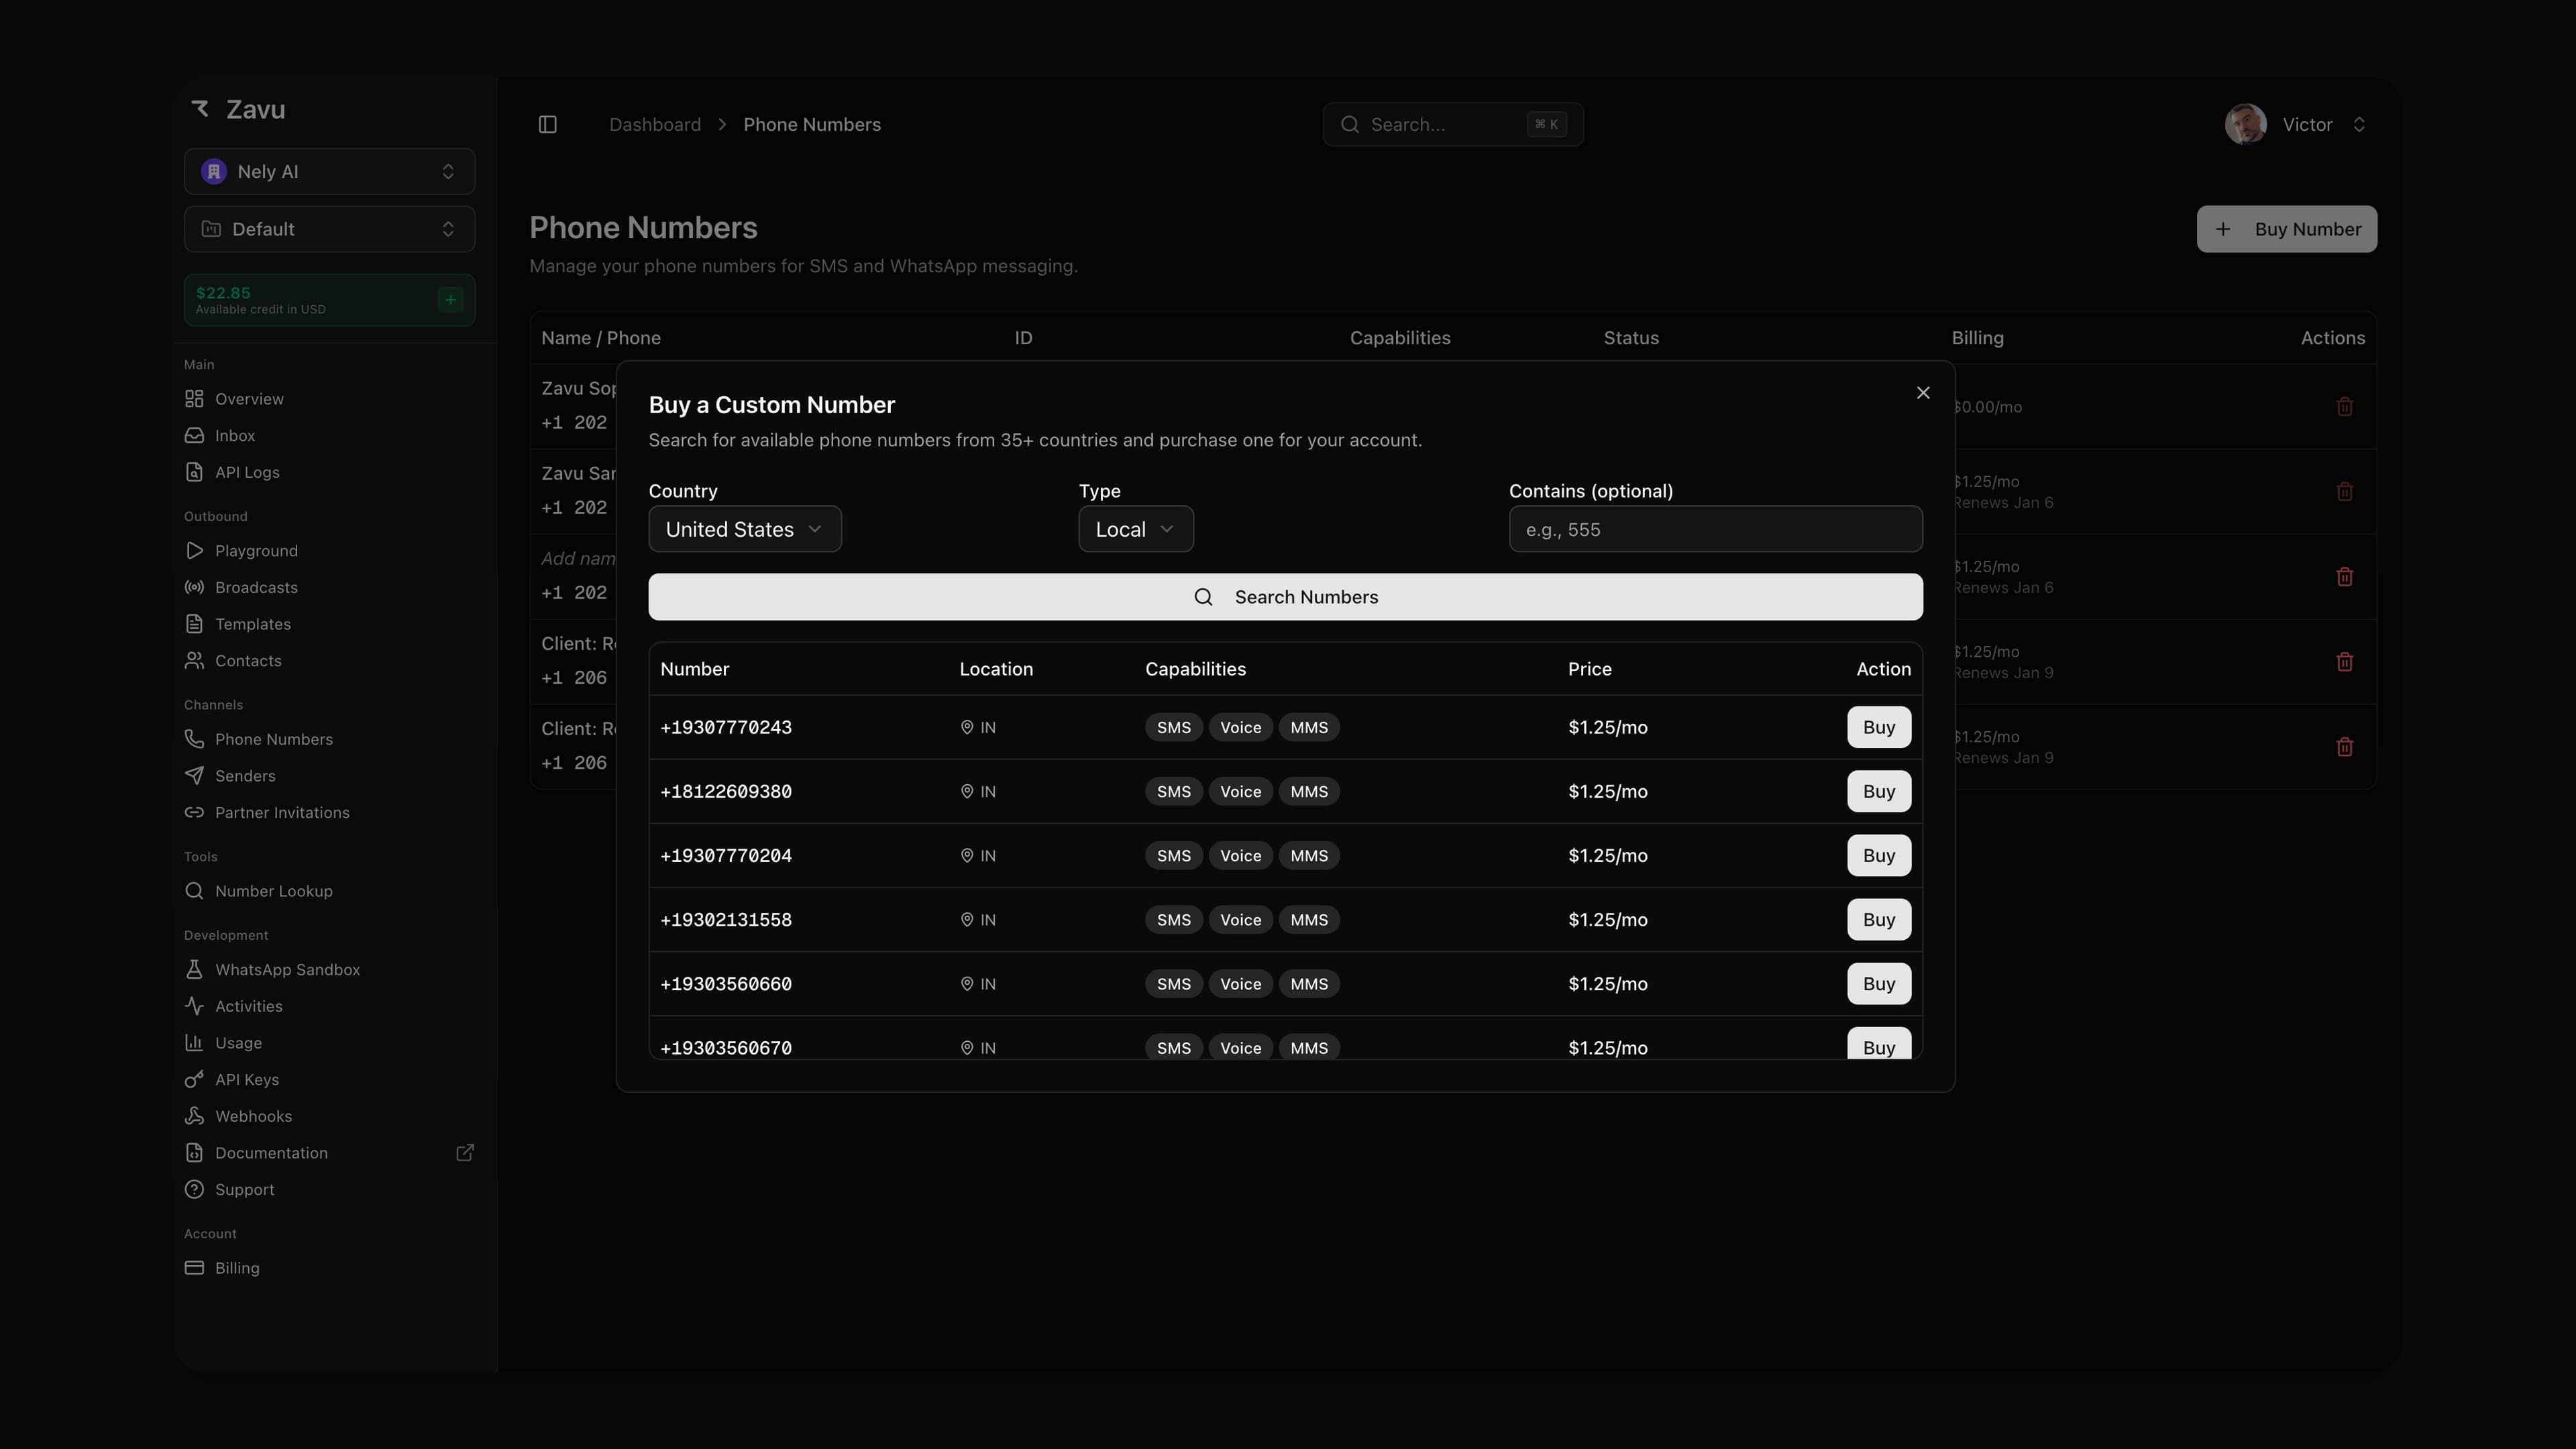Open Phone Numbers in the sidebar

[273, 739]
